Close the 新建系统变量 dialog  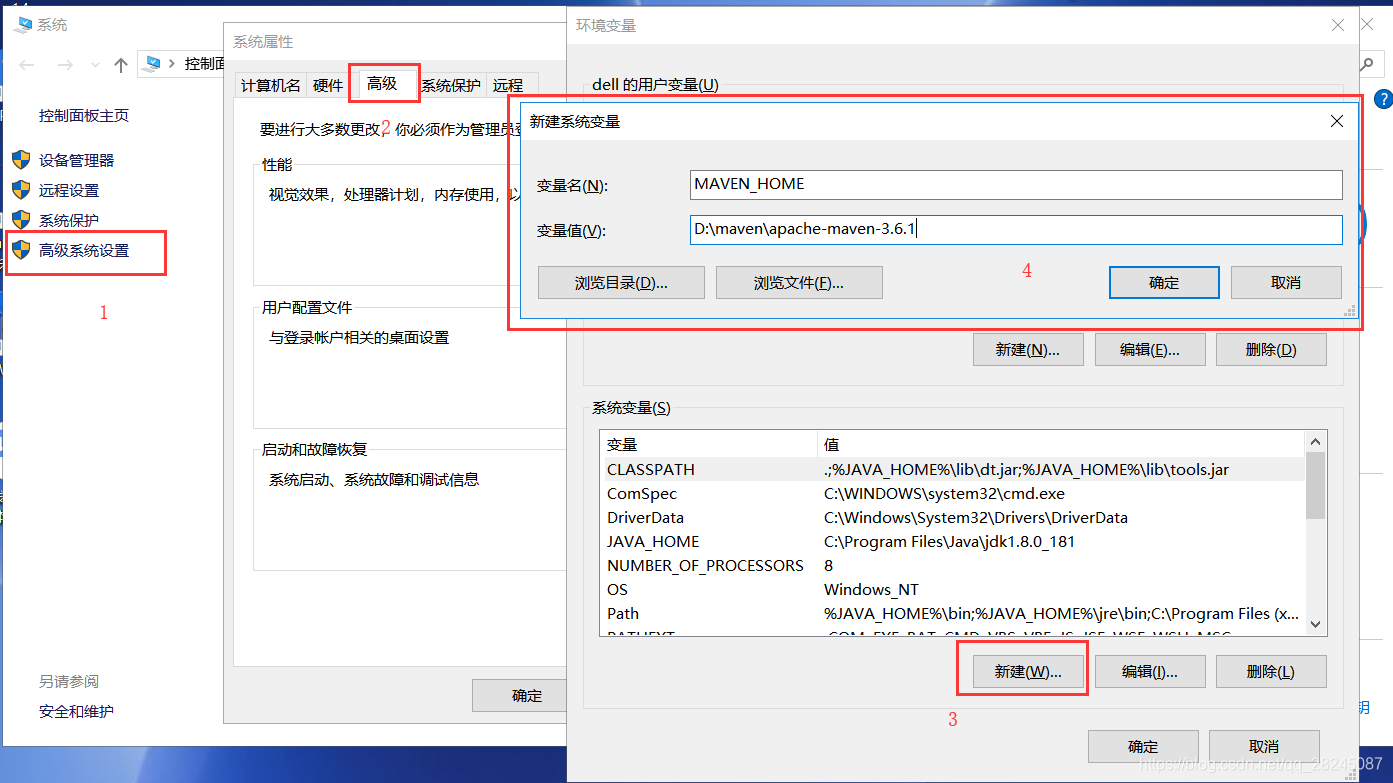pyautogui.click(x=1337, y=121)
